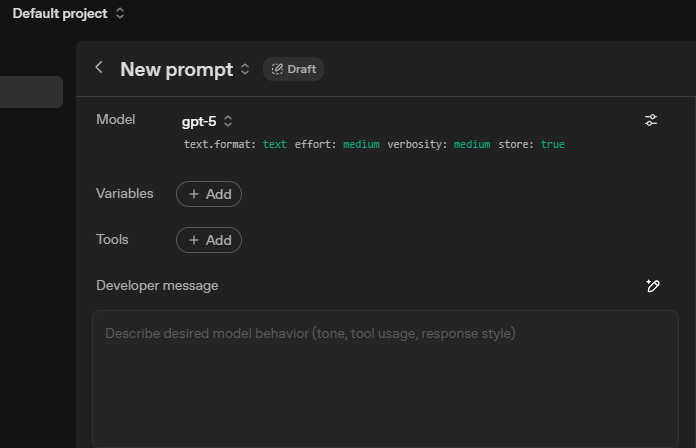Click the text.format: text parameter

235,145
